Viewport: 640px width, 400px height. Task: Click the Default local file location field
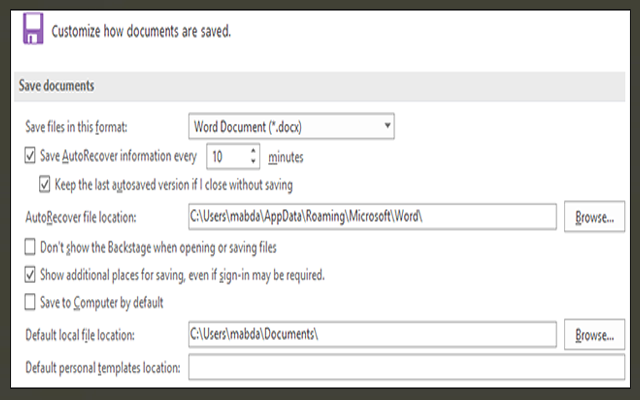(370, 333)
